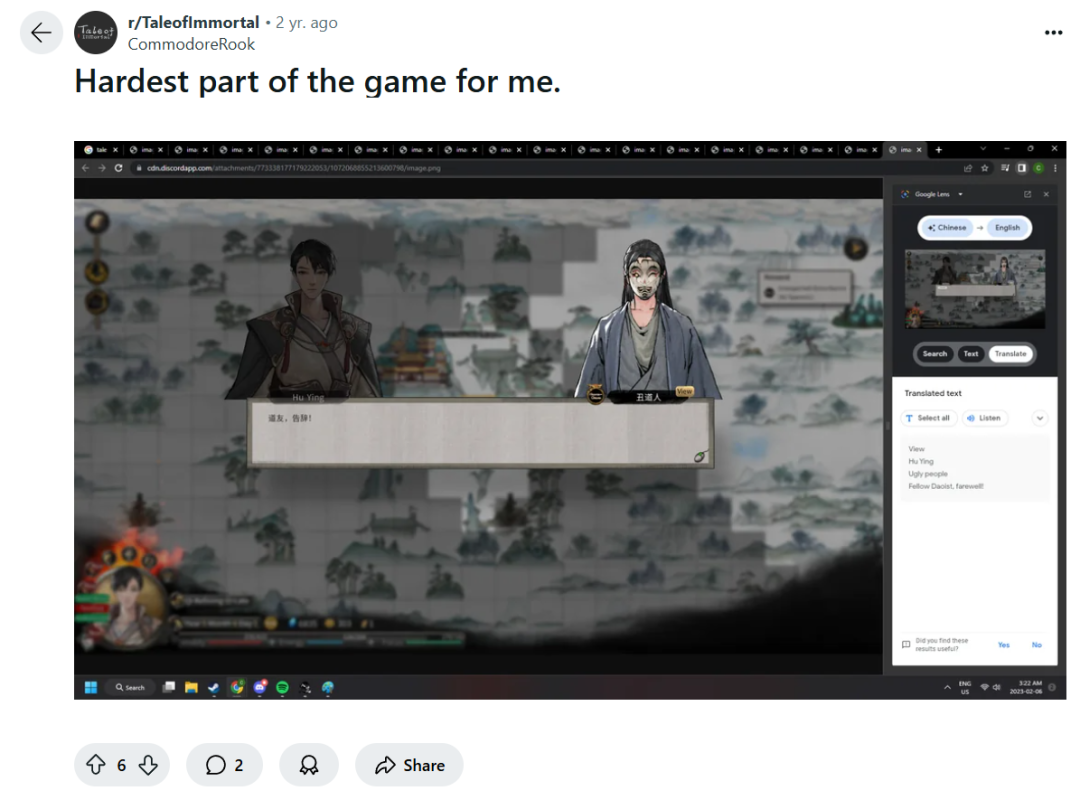Switch to Chrome on the taskbar

[x=237, y=687]
